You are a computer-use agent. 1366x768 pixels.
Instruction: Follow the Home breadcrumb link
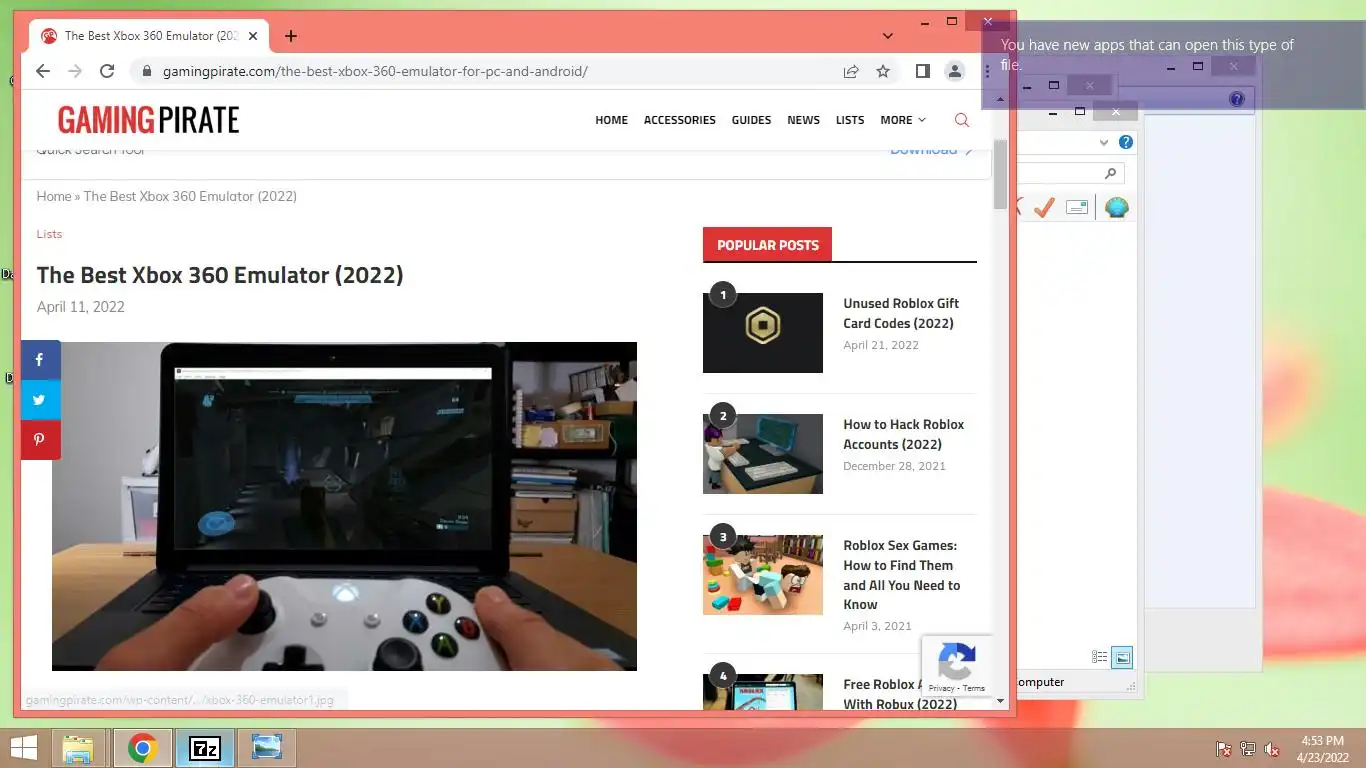[x=54, y=196]
